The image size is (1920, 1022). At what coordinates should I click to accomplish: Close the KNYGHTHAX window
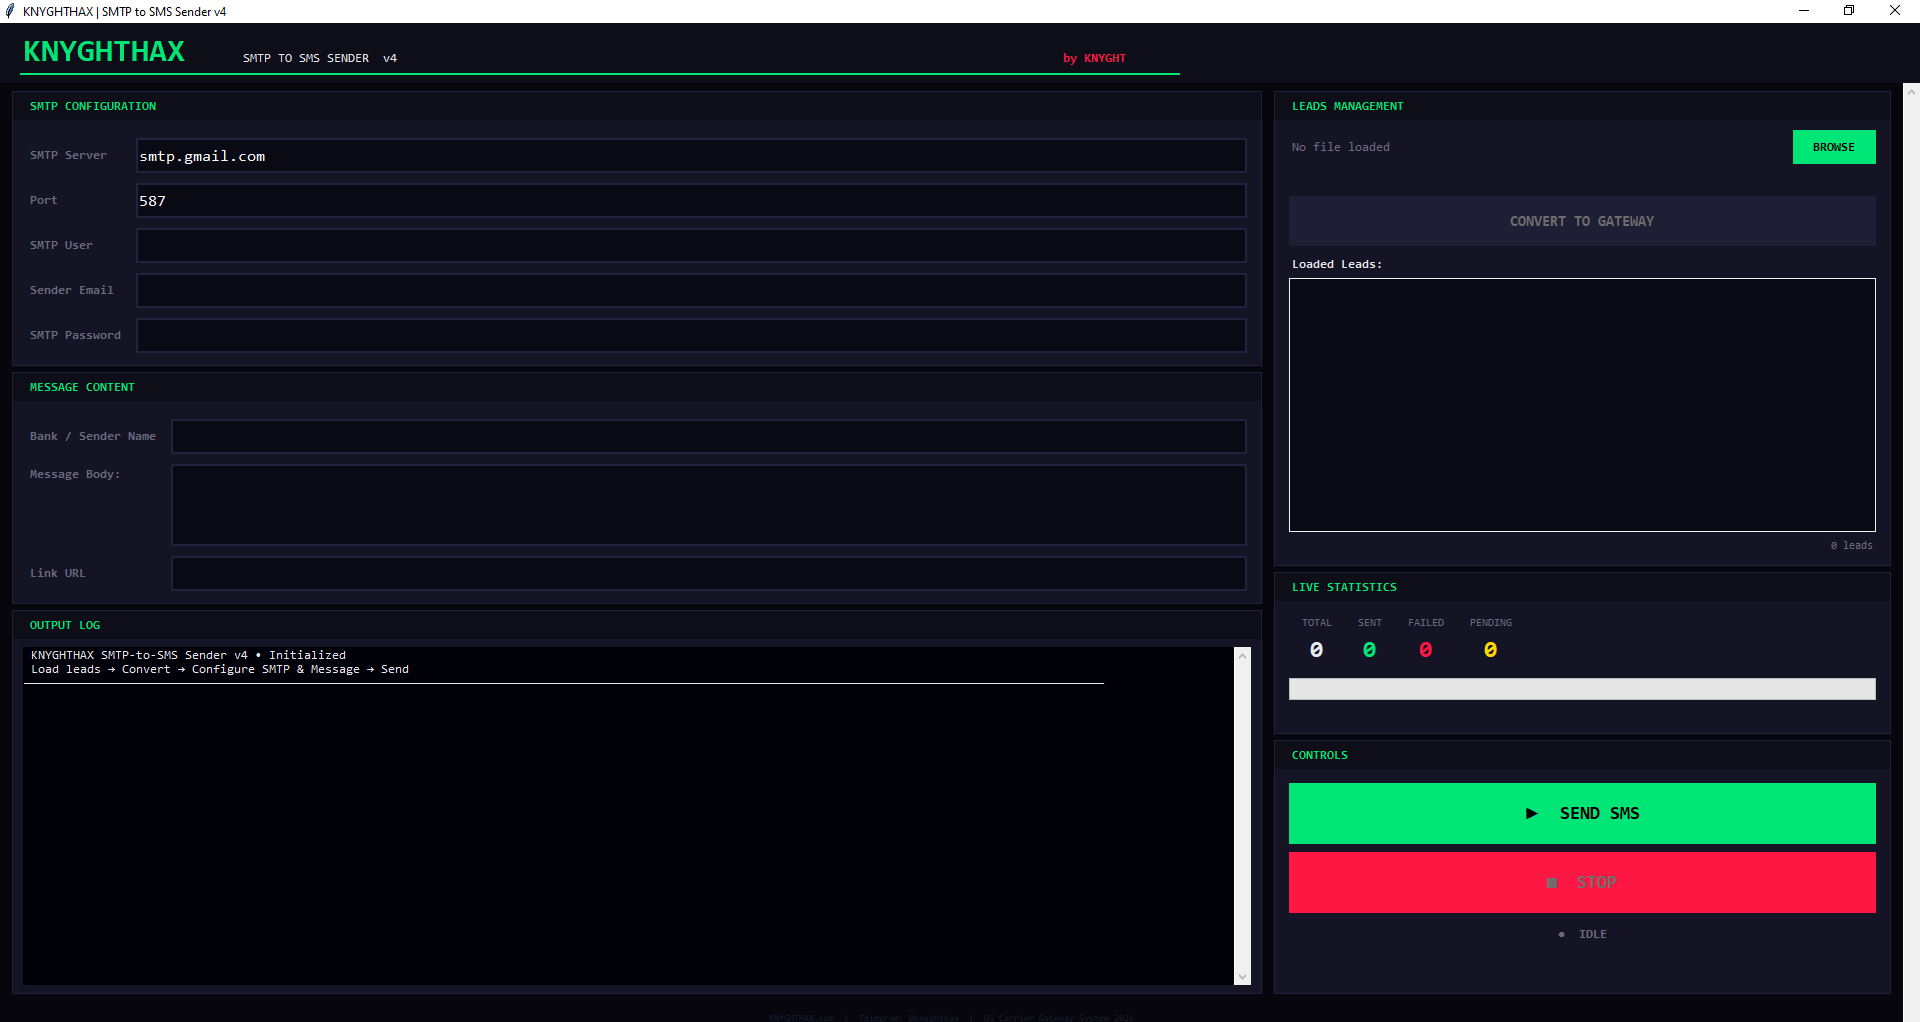[1895, 11]
